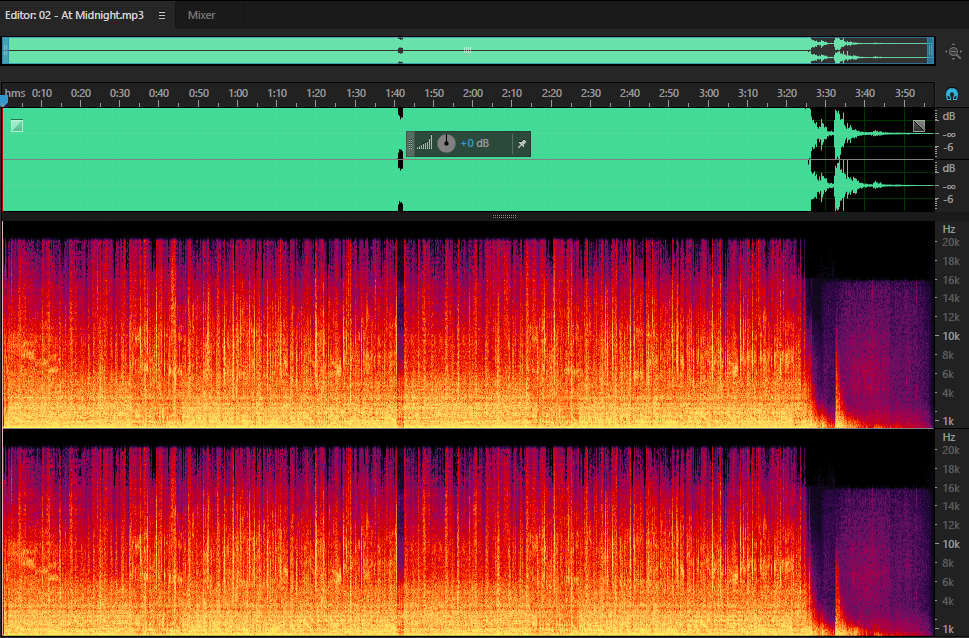Click the 1:00 mark on the ruler

(238, 93)
